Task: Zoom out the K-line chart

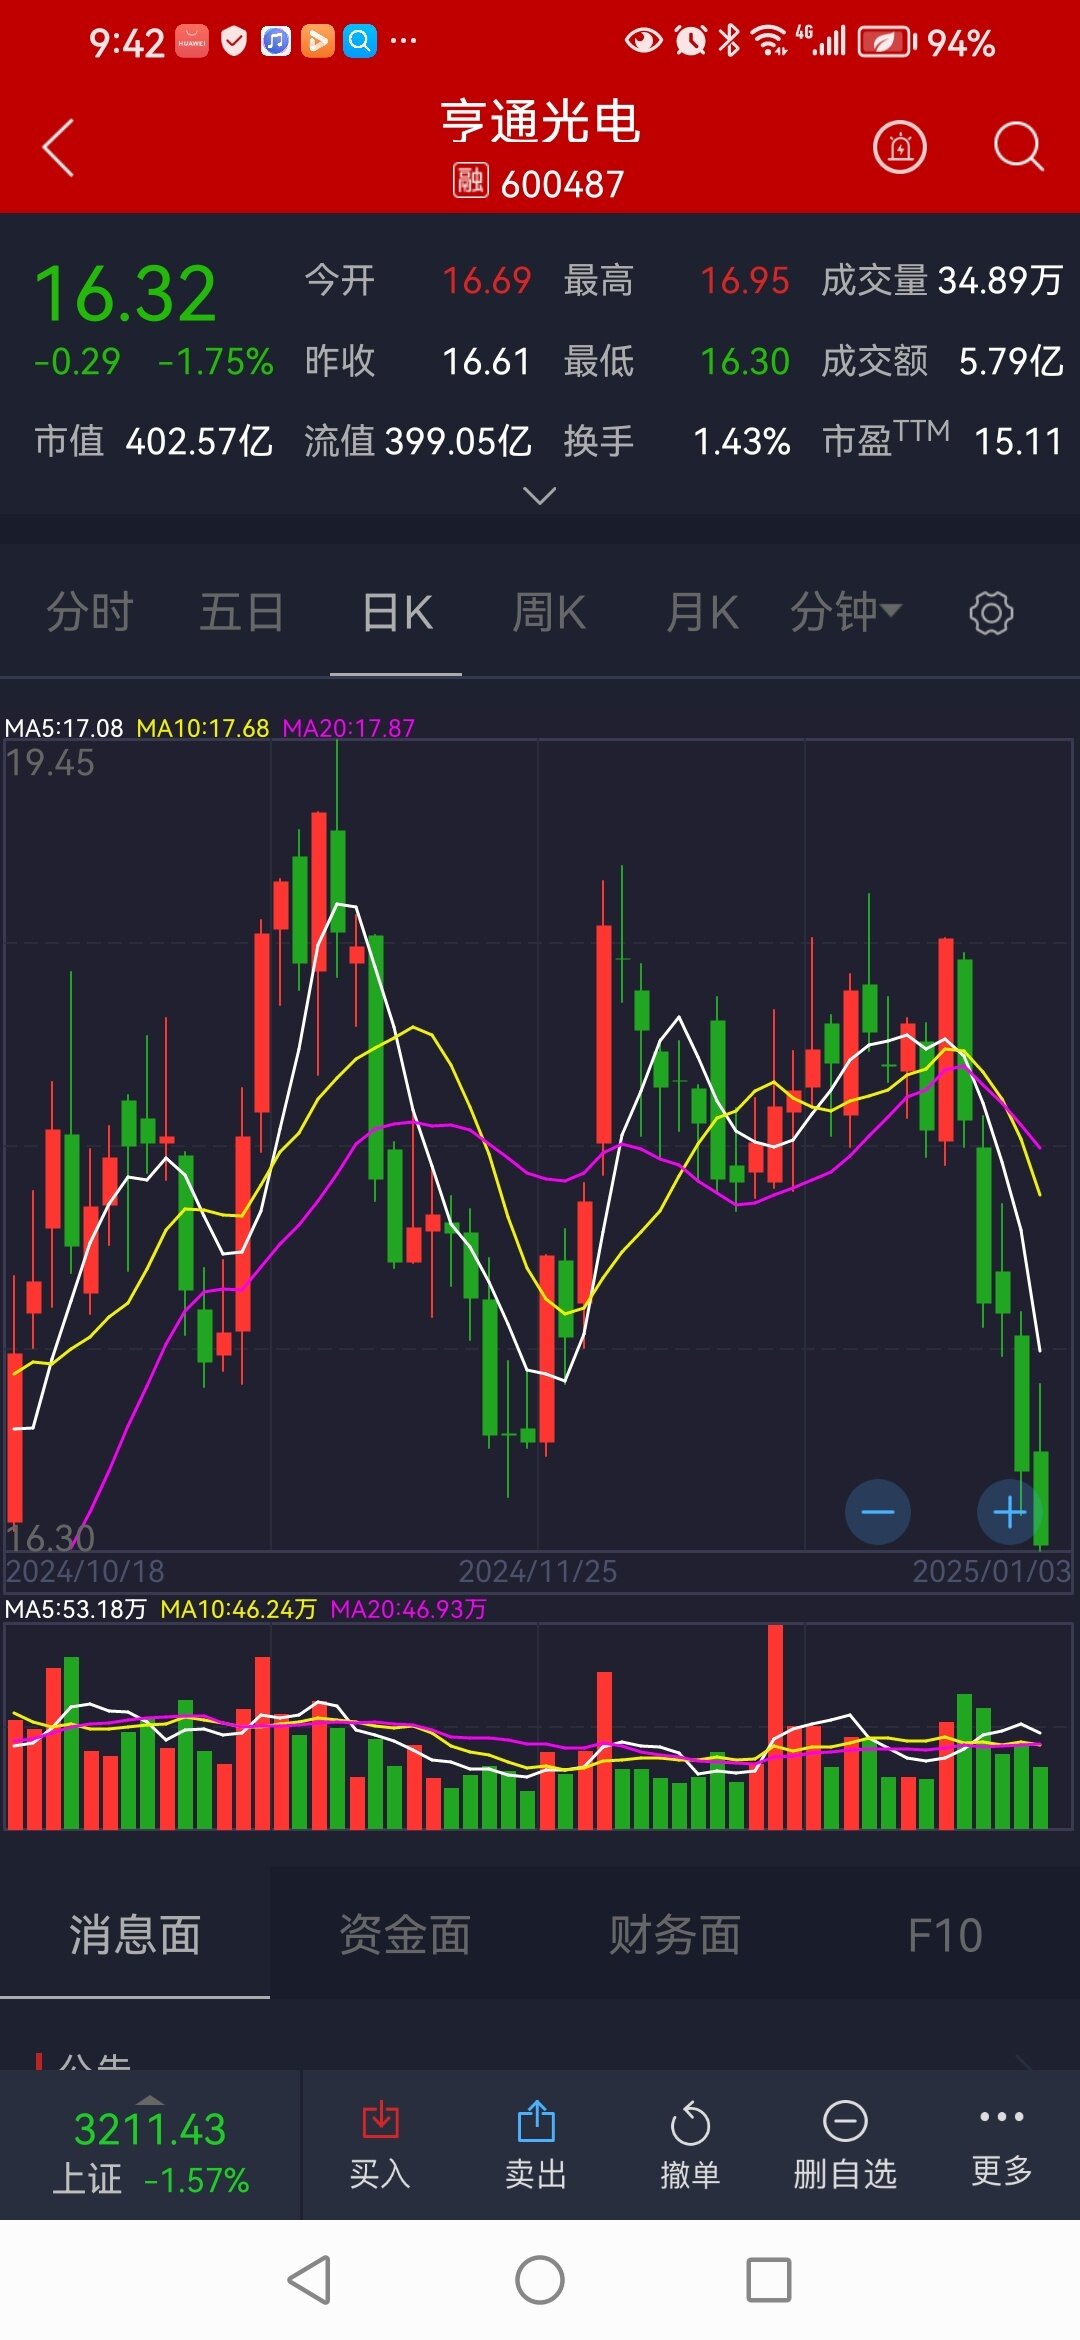Action: 878,1511
